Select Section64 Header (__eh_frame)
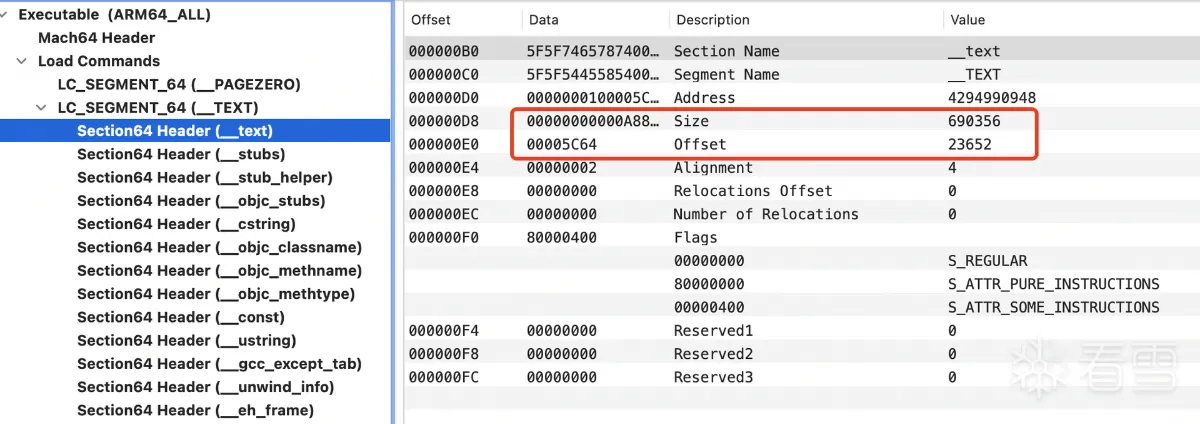1200x424 pixels. [x=195, y=410]
